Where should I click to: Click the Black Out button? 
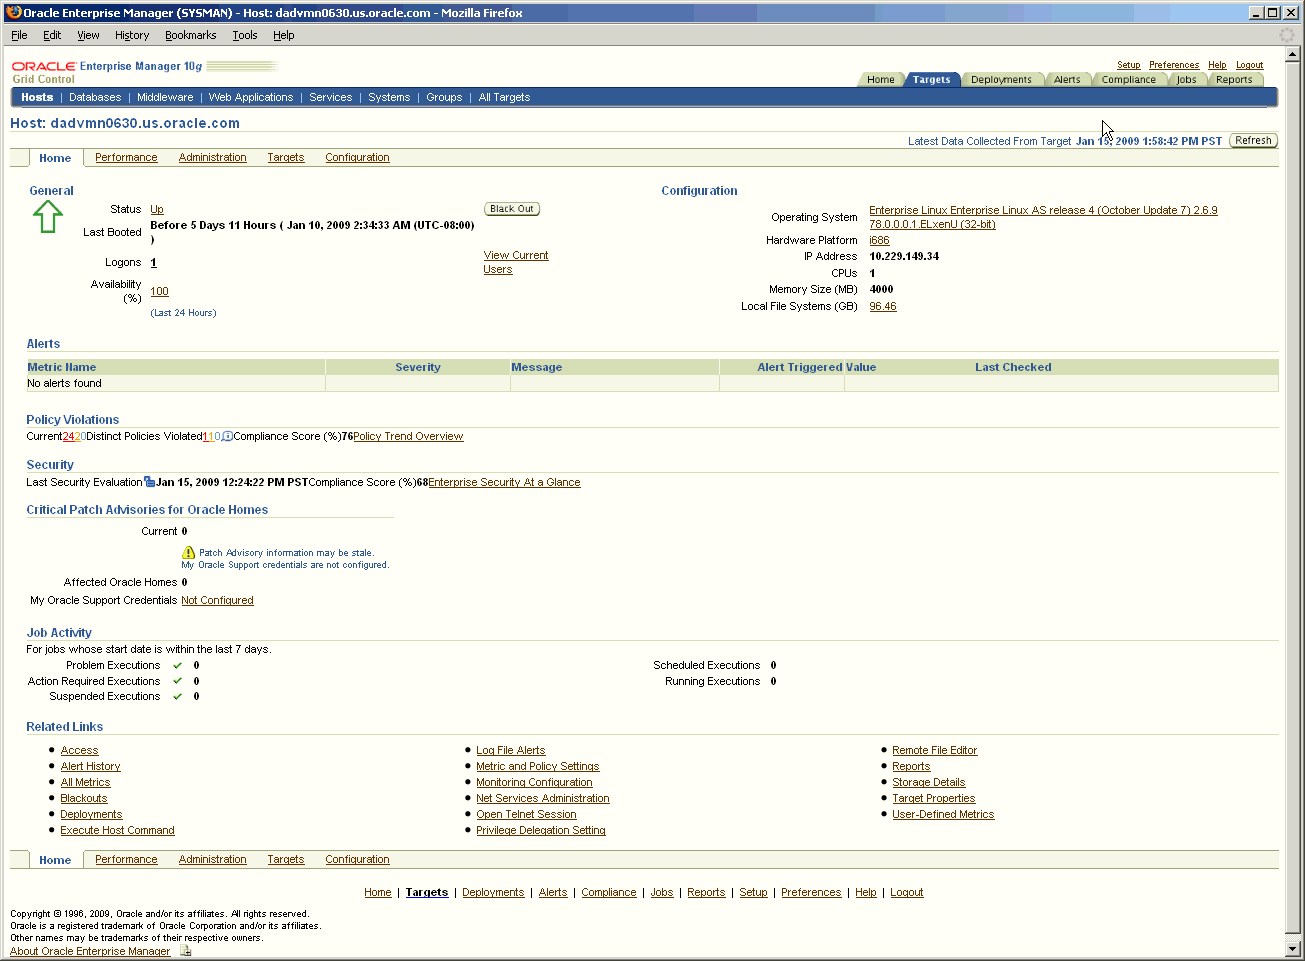point(511,208)
